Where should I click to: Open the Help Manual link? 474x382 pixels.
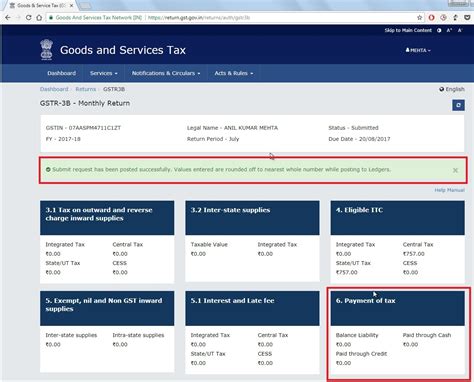449,190
